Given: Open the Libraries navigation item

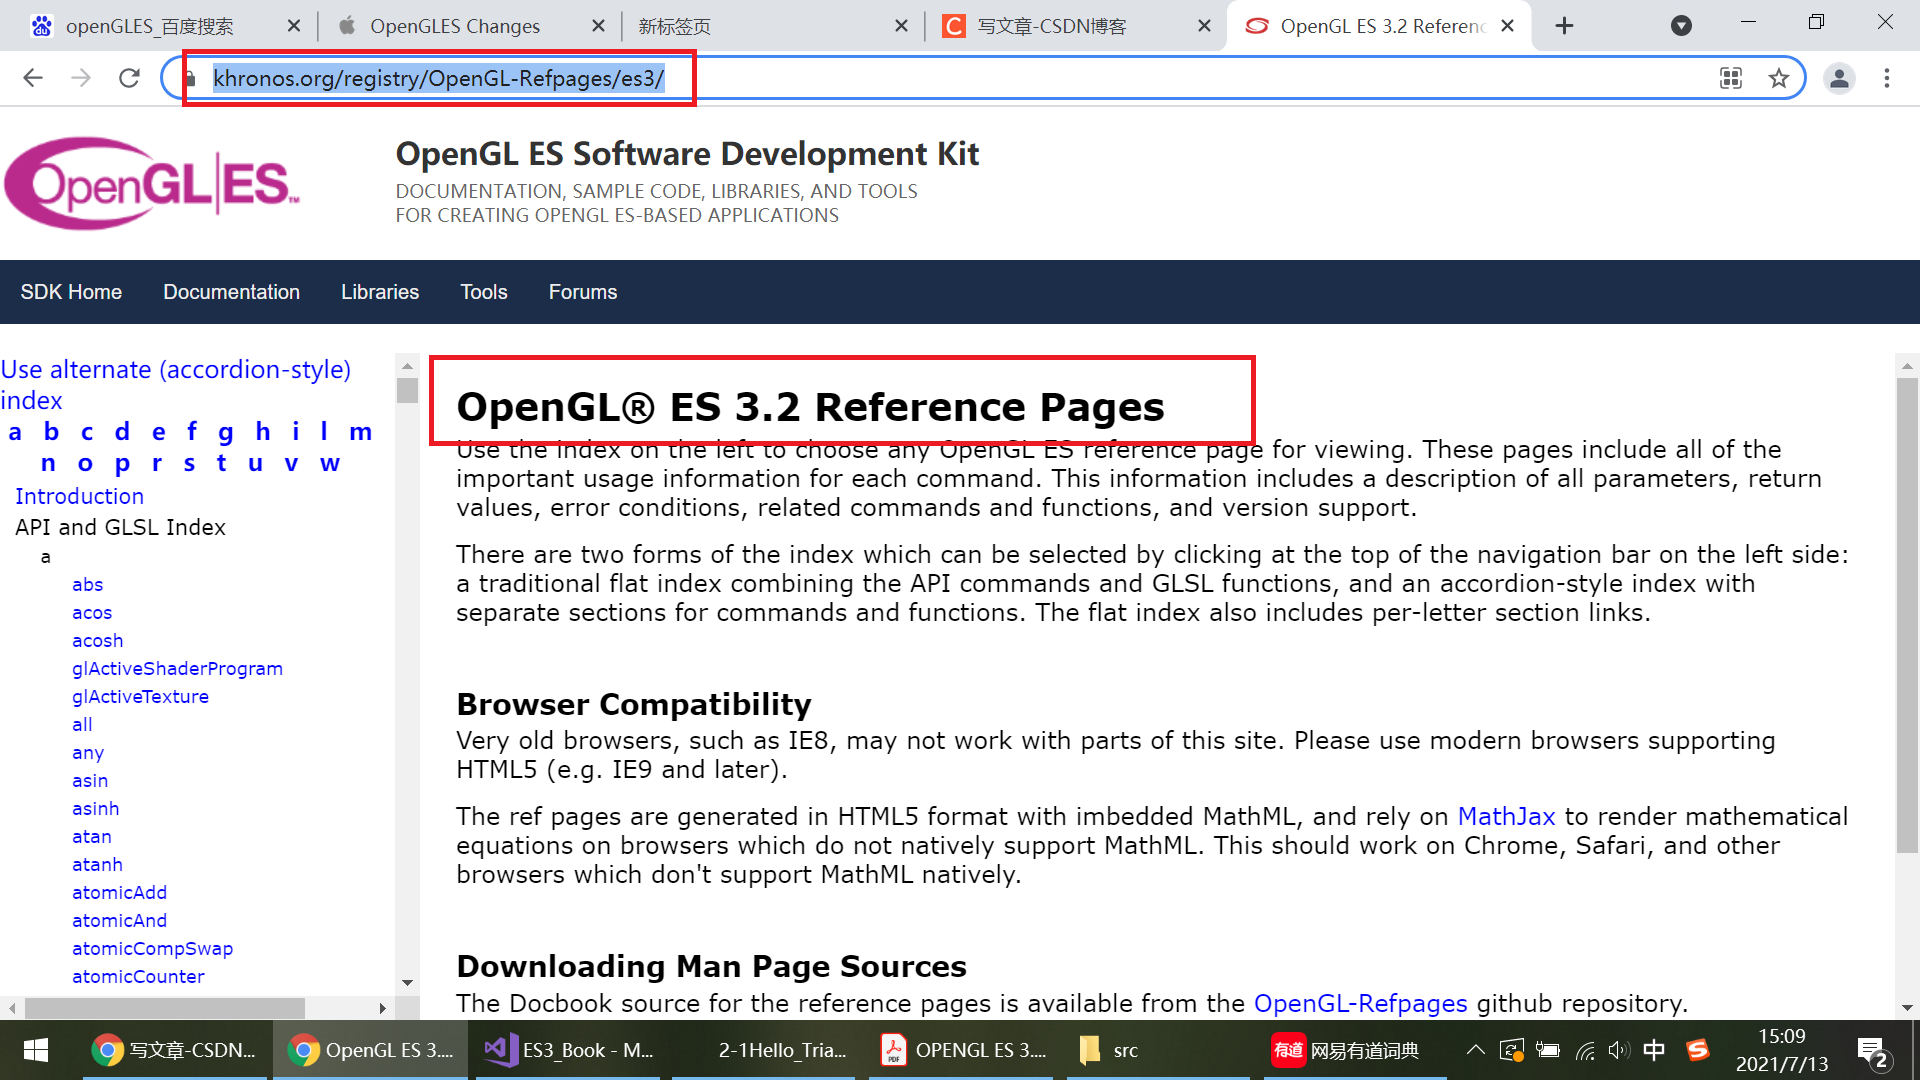Looking at the screenshot, I should tap(380, 292).
